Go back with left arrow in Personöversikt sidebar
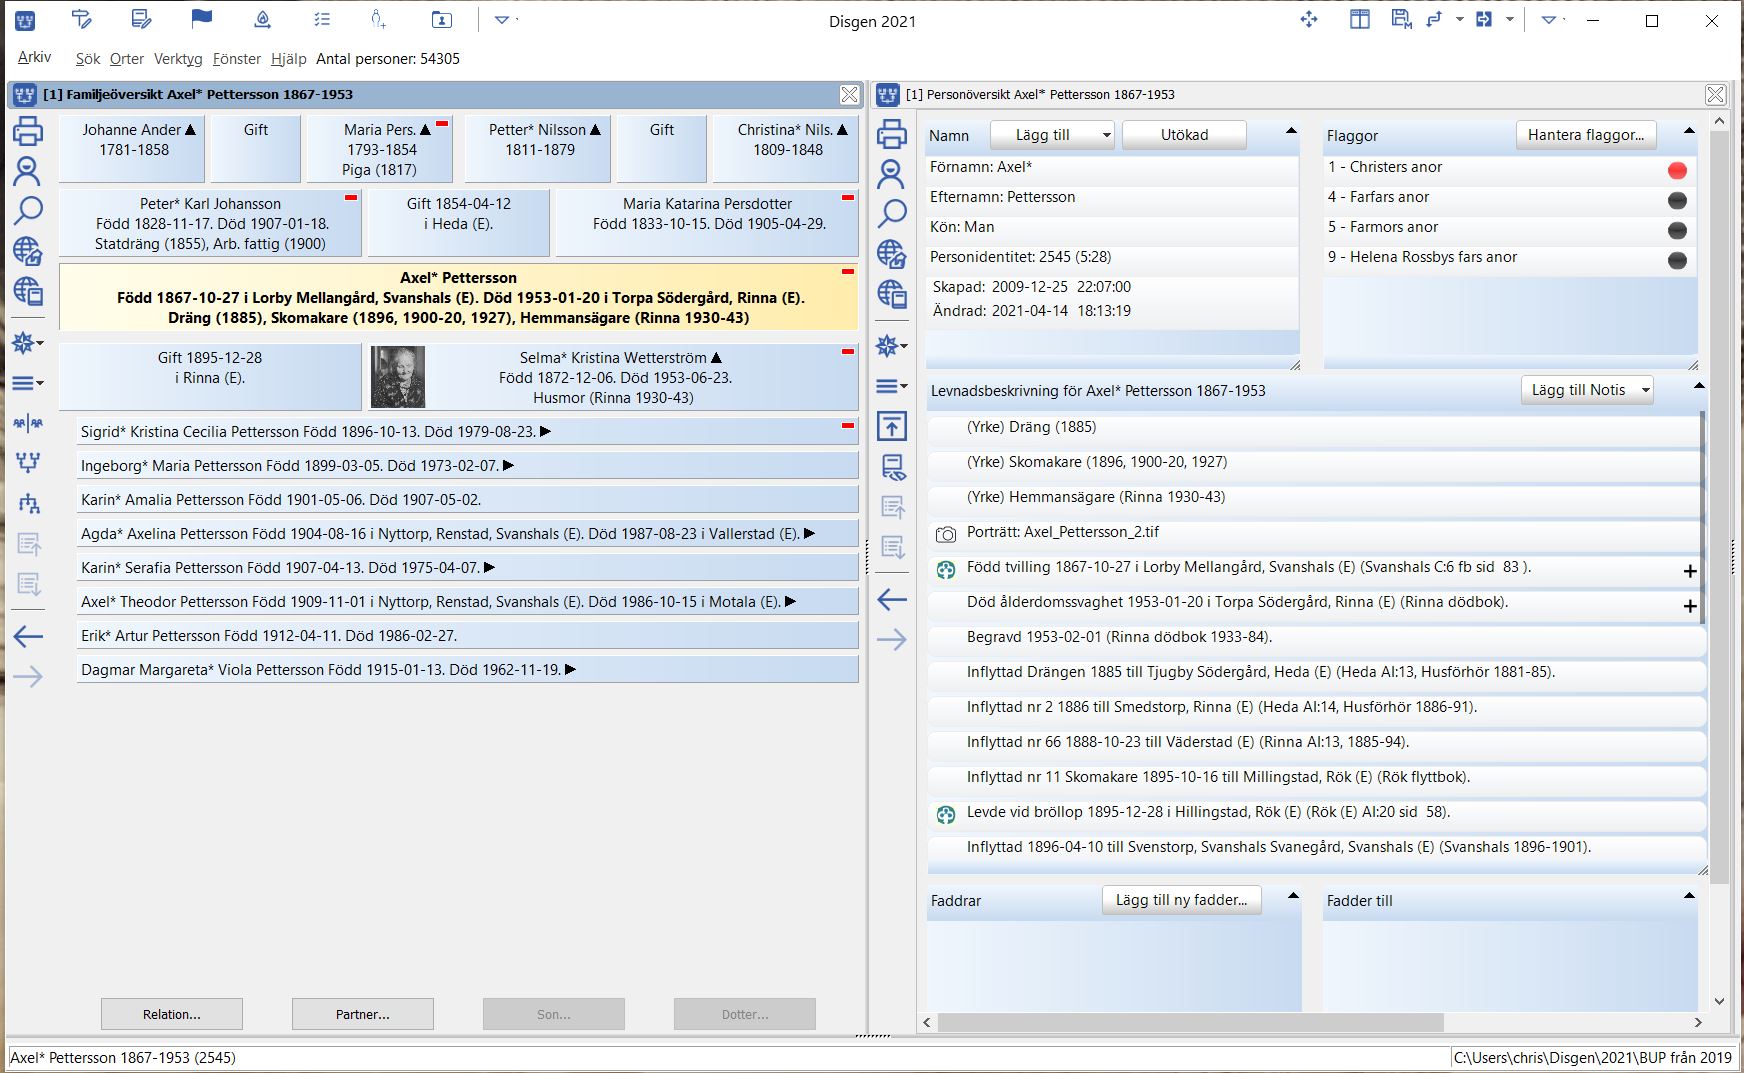 coord(892,600)
